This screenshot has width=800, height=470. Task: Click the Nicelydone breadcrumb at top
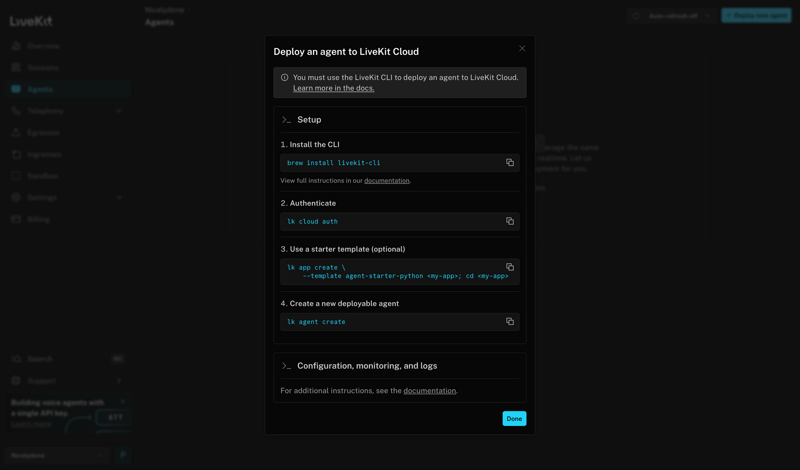coord(164,10)
